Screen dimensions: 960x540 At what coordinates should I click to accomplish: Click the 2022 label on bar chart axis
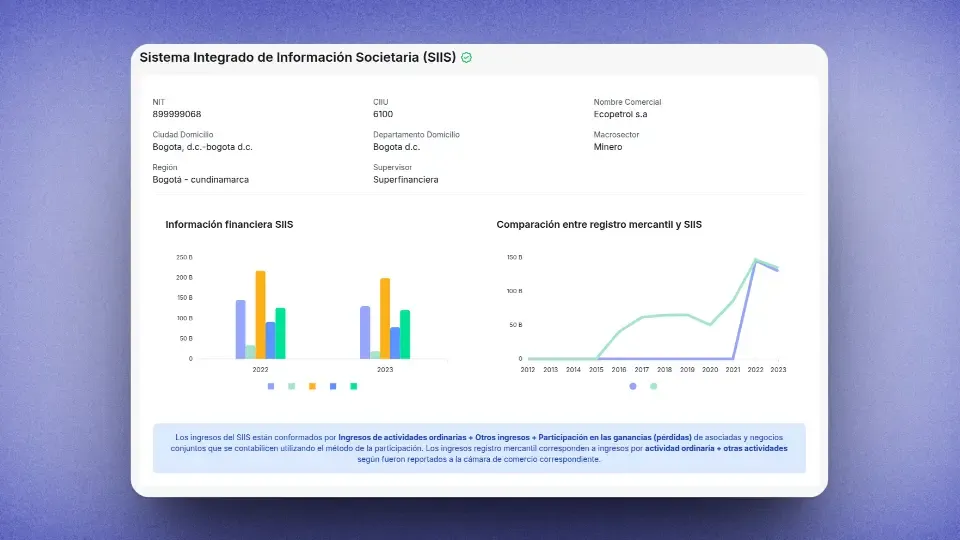tap(260, 369)
